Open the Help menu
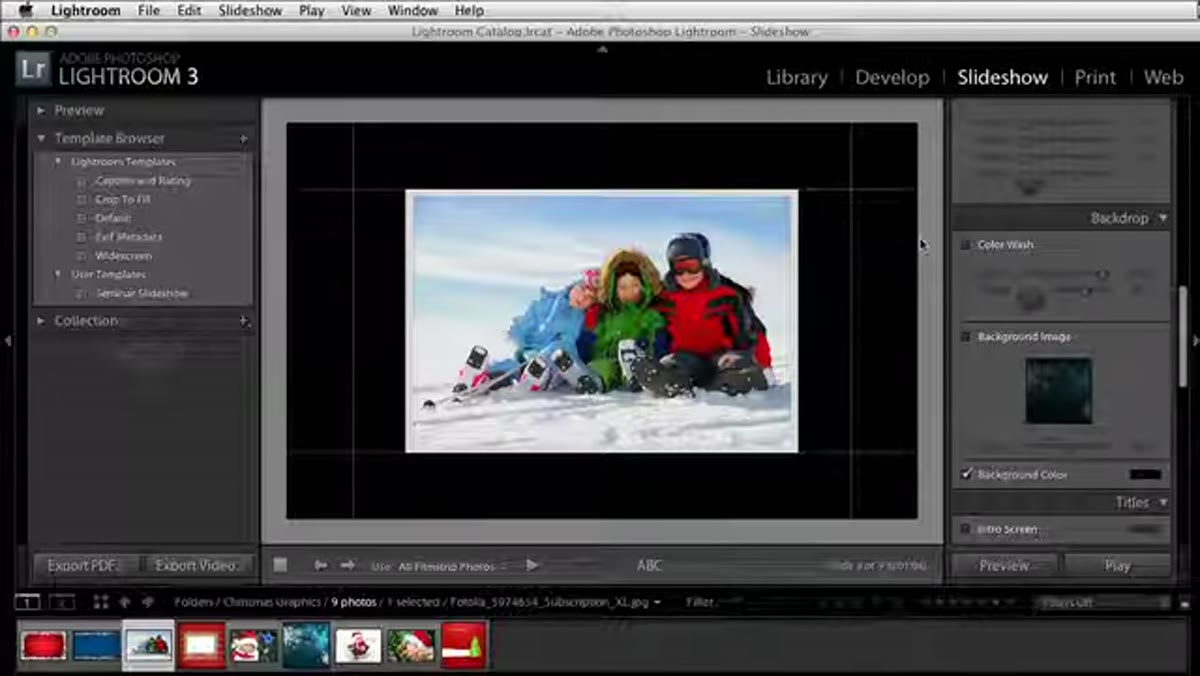This screenshot has width=1200, height=676. click(x=469, y=10)
